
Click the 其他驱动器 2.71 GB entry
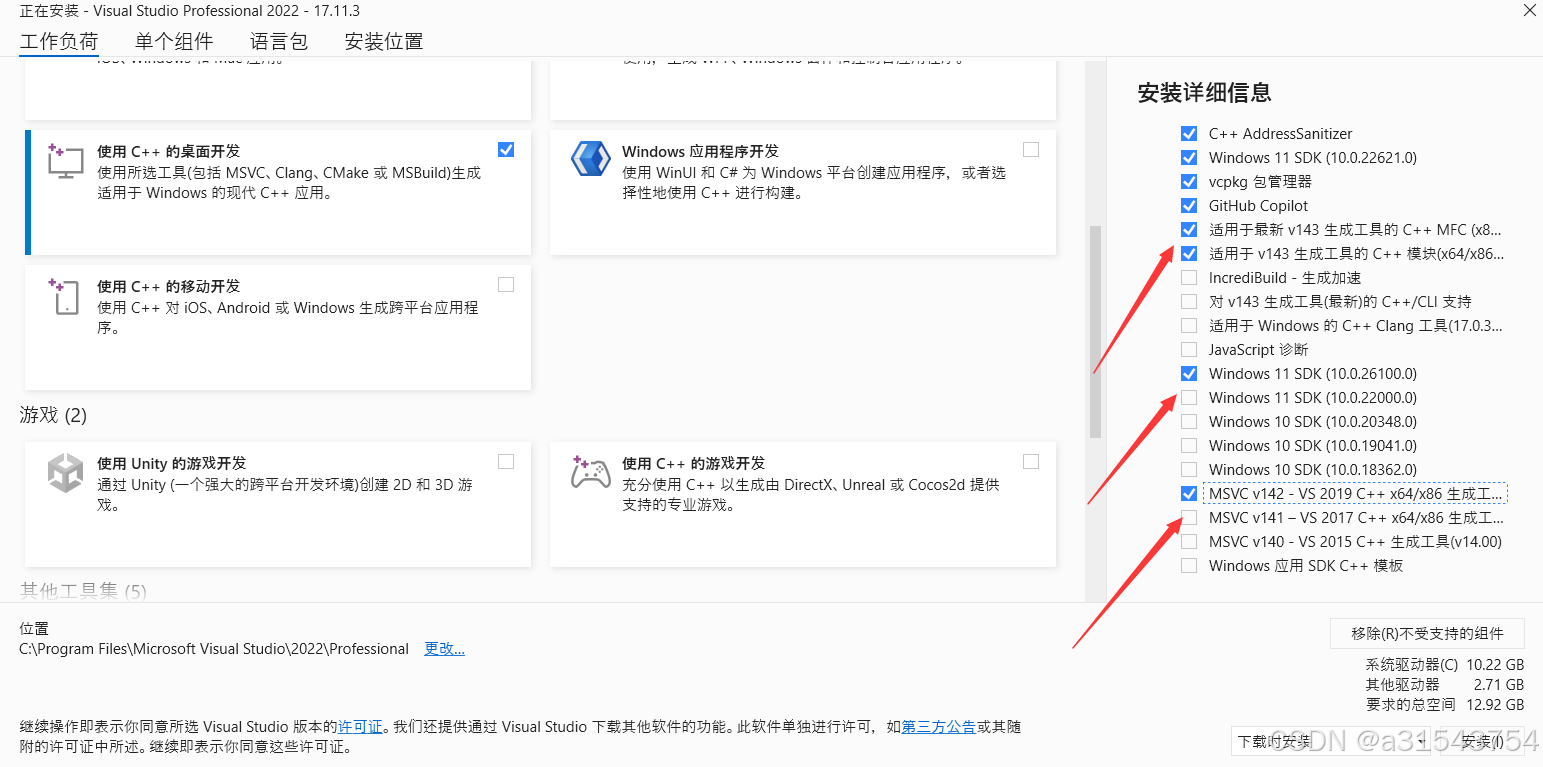coord(1445,685)
